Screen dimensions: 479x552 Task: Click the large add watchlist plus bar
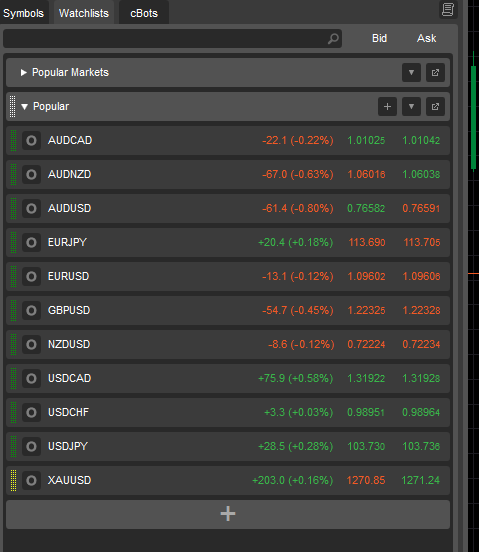pos(228,514)
